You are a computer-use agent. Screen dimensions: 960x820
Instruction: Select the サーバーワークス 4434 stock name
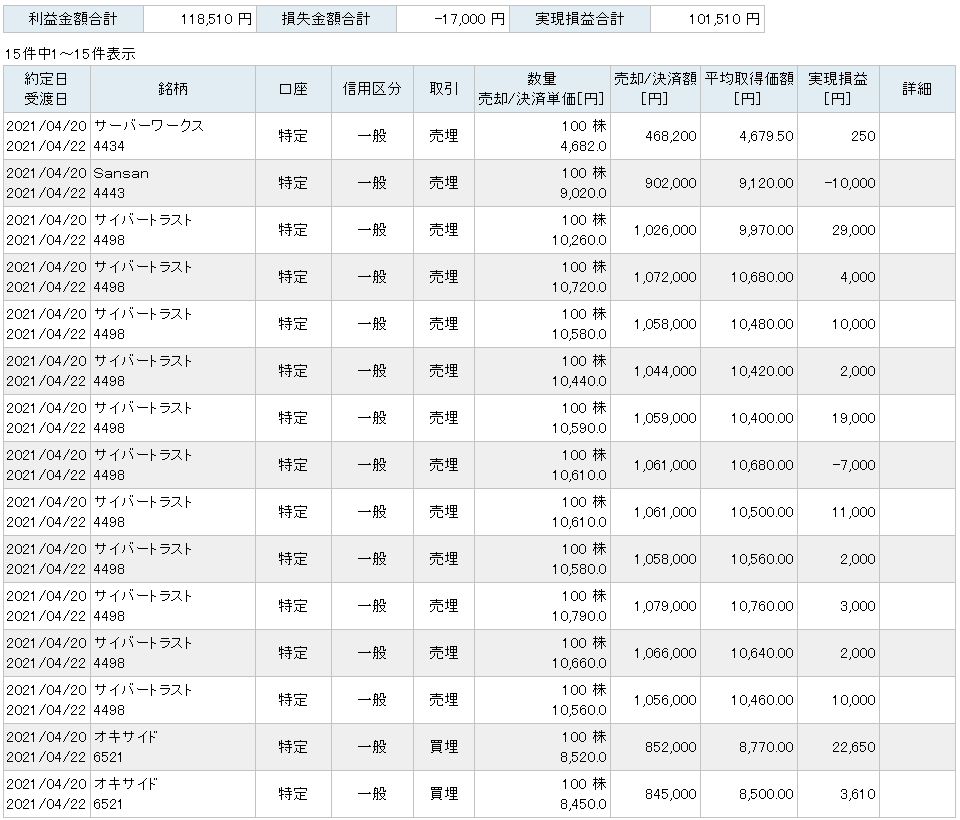click(148, 136)
